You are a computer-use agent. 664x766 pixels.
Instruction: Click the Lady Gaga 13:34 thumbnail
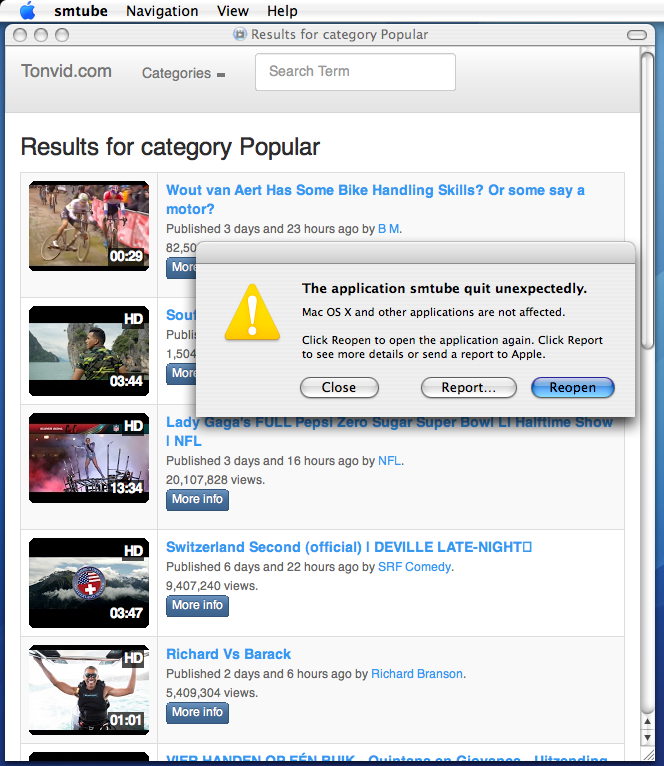[x=89, y=458]
